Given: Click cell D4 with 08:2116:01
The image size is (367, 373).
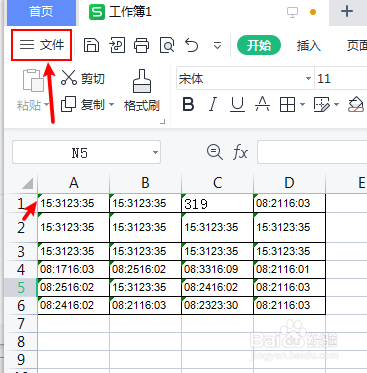Looking at the screenshot, I should click(x=289, y=269).
